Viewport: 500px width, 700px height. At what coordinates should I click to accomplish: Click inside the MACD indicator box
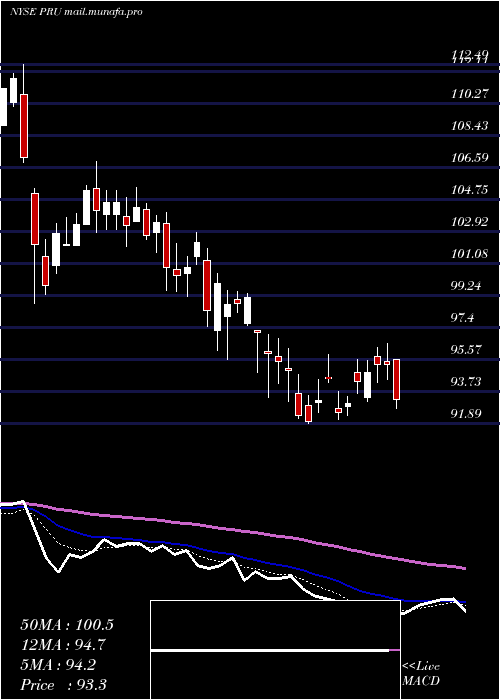(x=275, y=650)
